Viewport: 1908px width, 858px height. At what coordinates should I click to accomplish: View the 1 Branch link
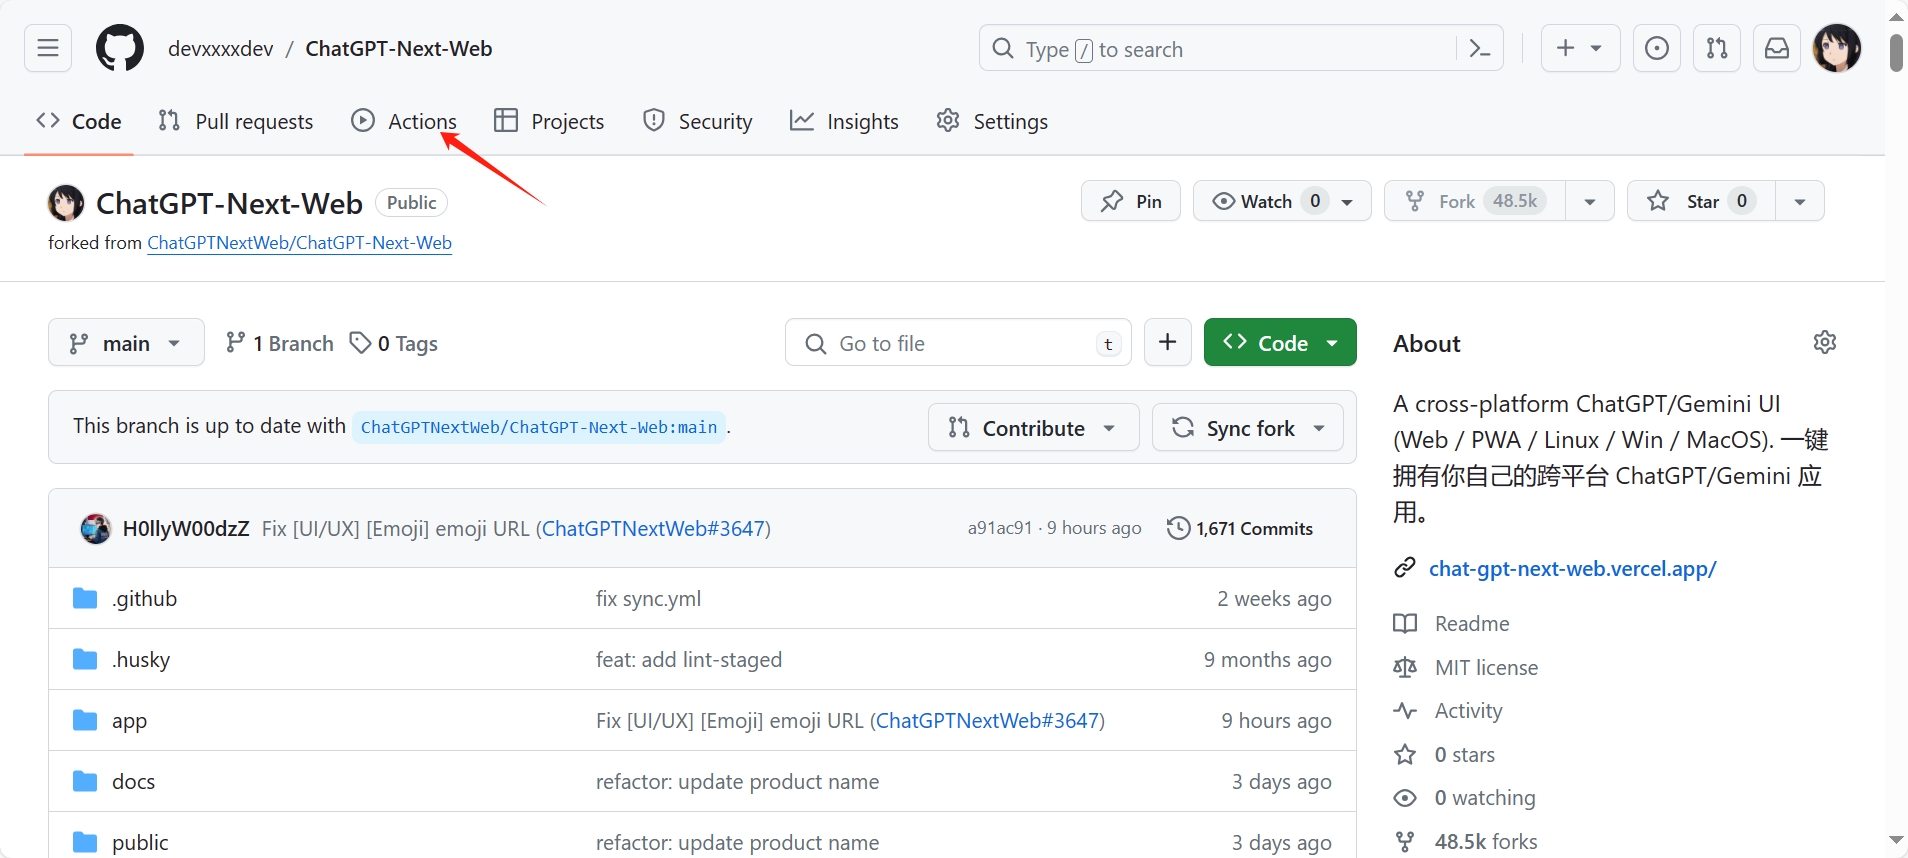[x=279, y=343]
